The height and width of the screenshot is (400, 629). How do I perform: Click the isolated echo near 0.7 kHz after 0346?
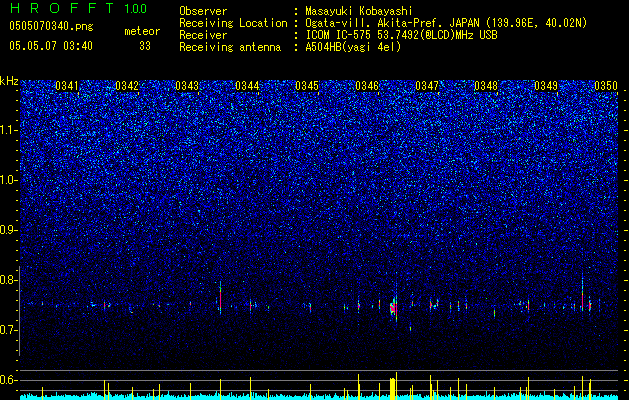(410, 329)
